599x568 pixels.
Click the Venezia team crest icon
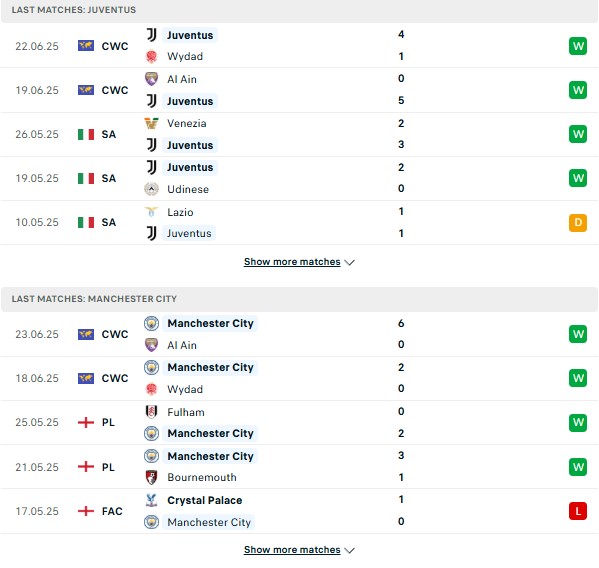click(151, 123)
